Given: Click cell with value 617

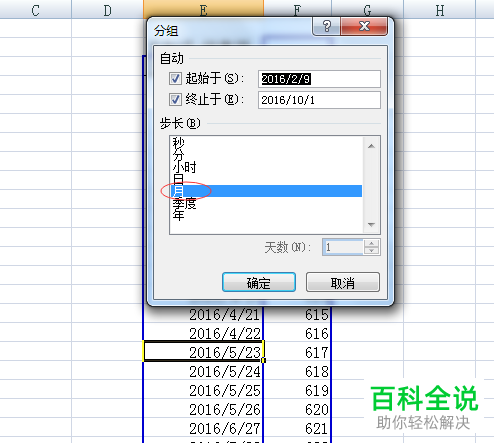Looking at the screenshot, I should [297, 352].
